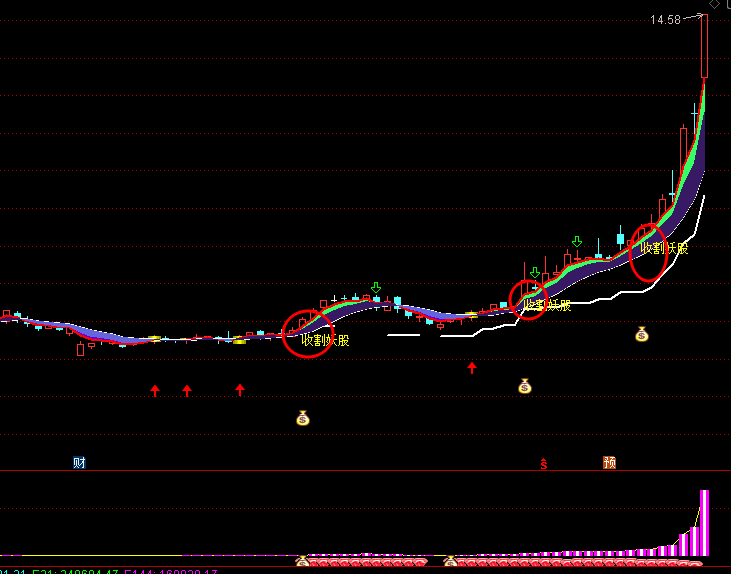This screenshot has width=731, height=574.
Task: Click the third 收割妖股 signal label
Action: point(664,249)
